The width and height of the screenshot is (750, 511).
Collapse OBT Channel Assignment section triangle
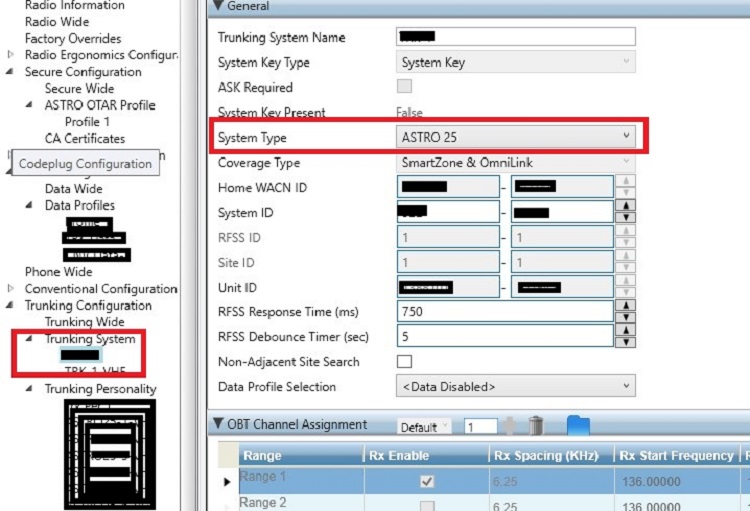coord(218,425)
